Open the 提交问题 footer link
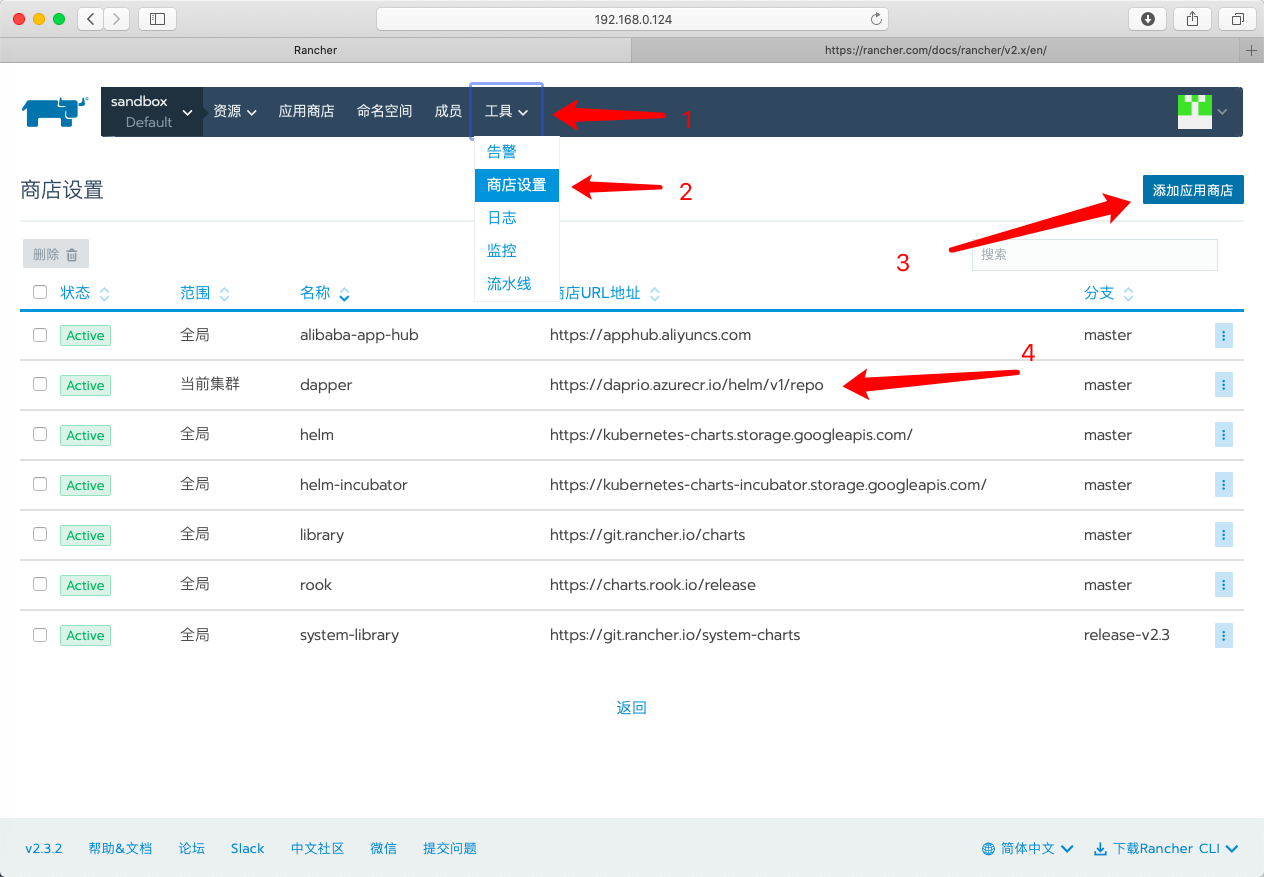 point(450,848)
